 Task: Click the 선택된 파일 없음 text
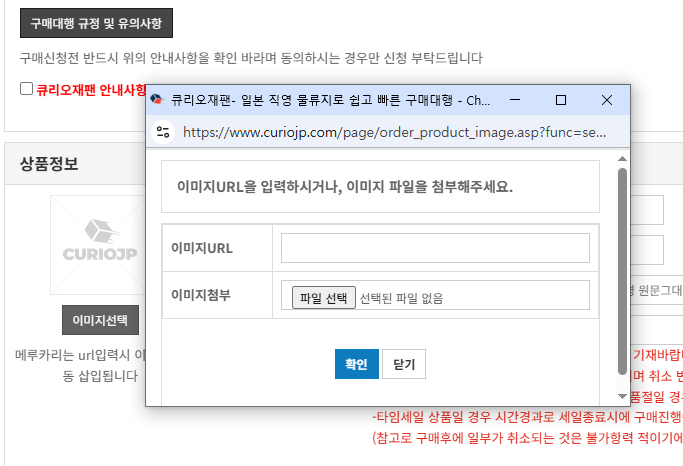click(x=401, y=298)
